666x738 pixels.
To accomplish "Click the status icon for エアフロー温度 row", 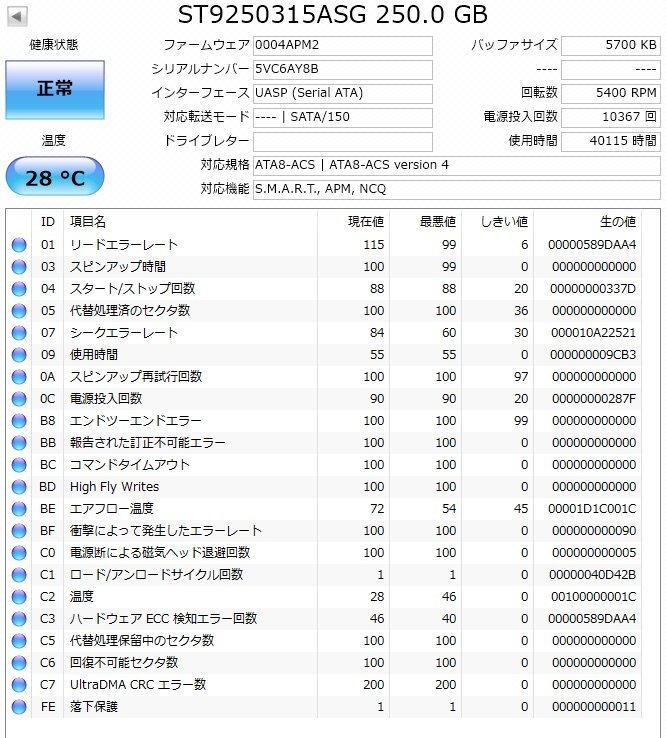I will coord(19,509).
